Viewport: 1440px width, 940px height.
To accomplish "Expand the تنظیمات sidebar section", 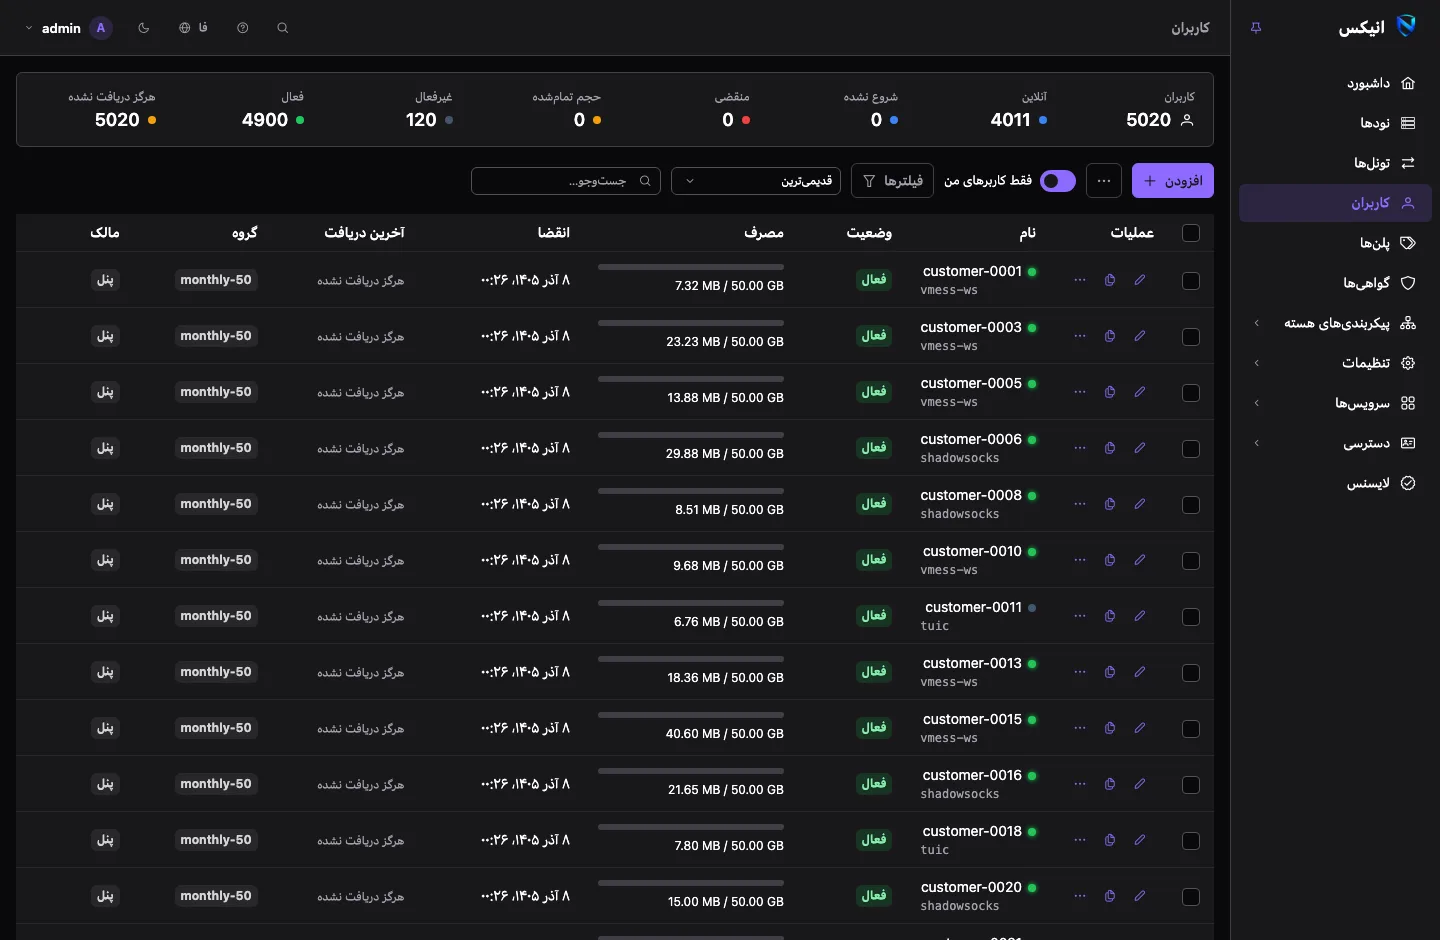I will [1335, 363].
